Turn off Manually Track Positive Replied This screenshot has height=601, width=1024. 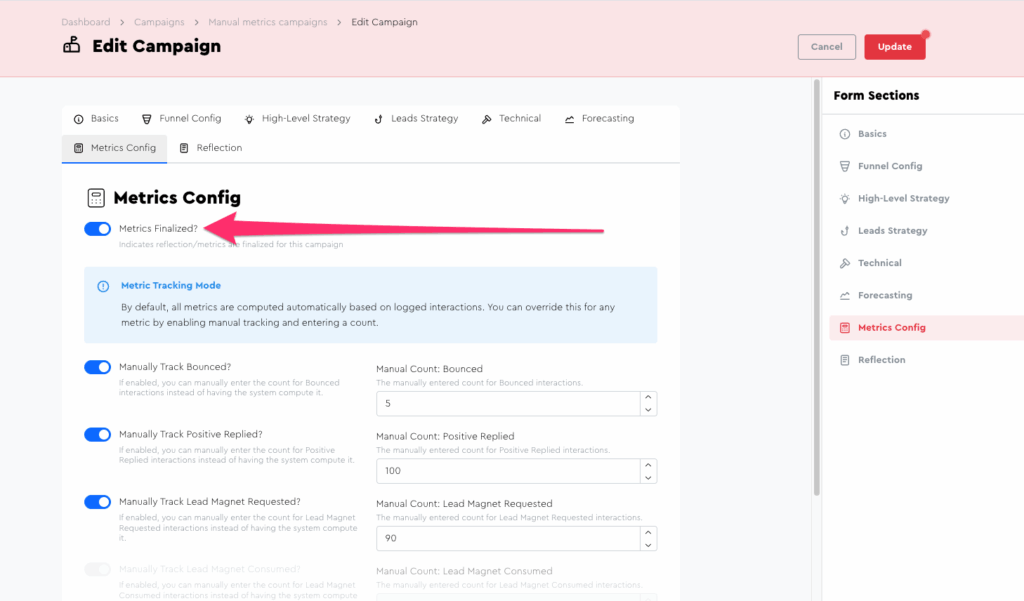tap(98, 435)
